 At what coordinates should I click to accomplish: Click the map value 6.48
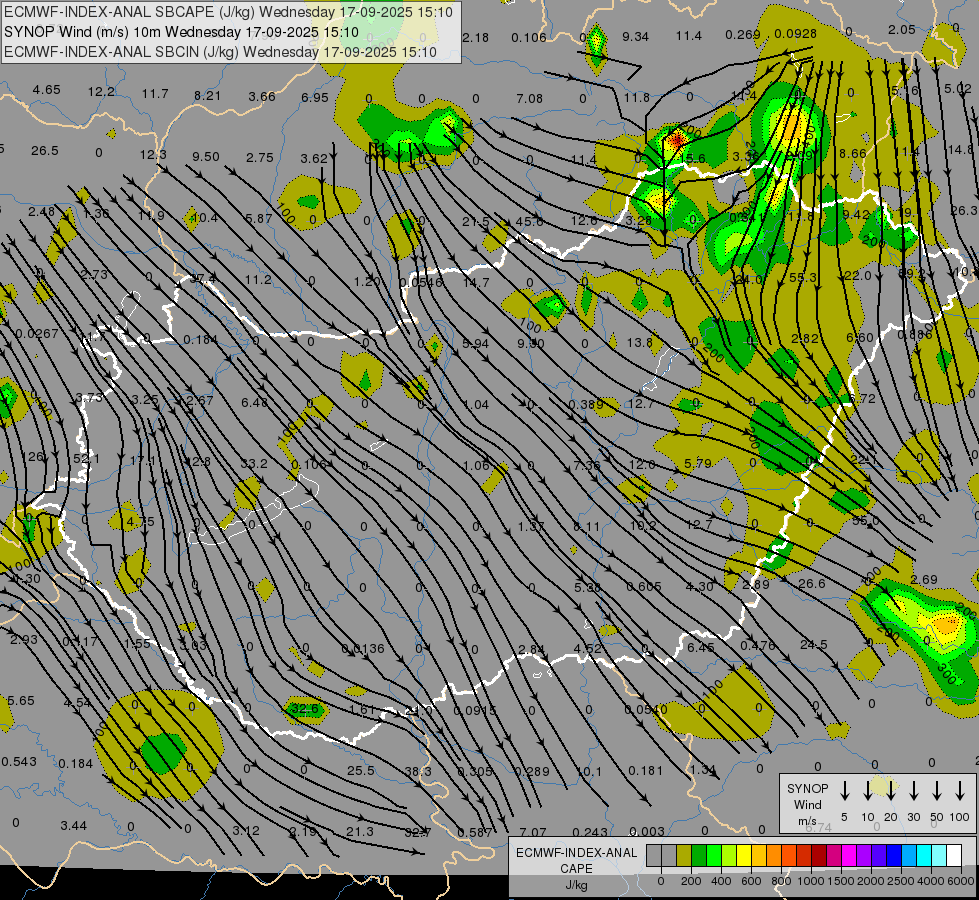255,402
